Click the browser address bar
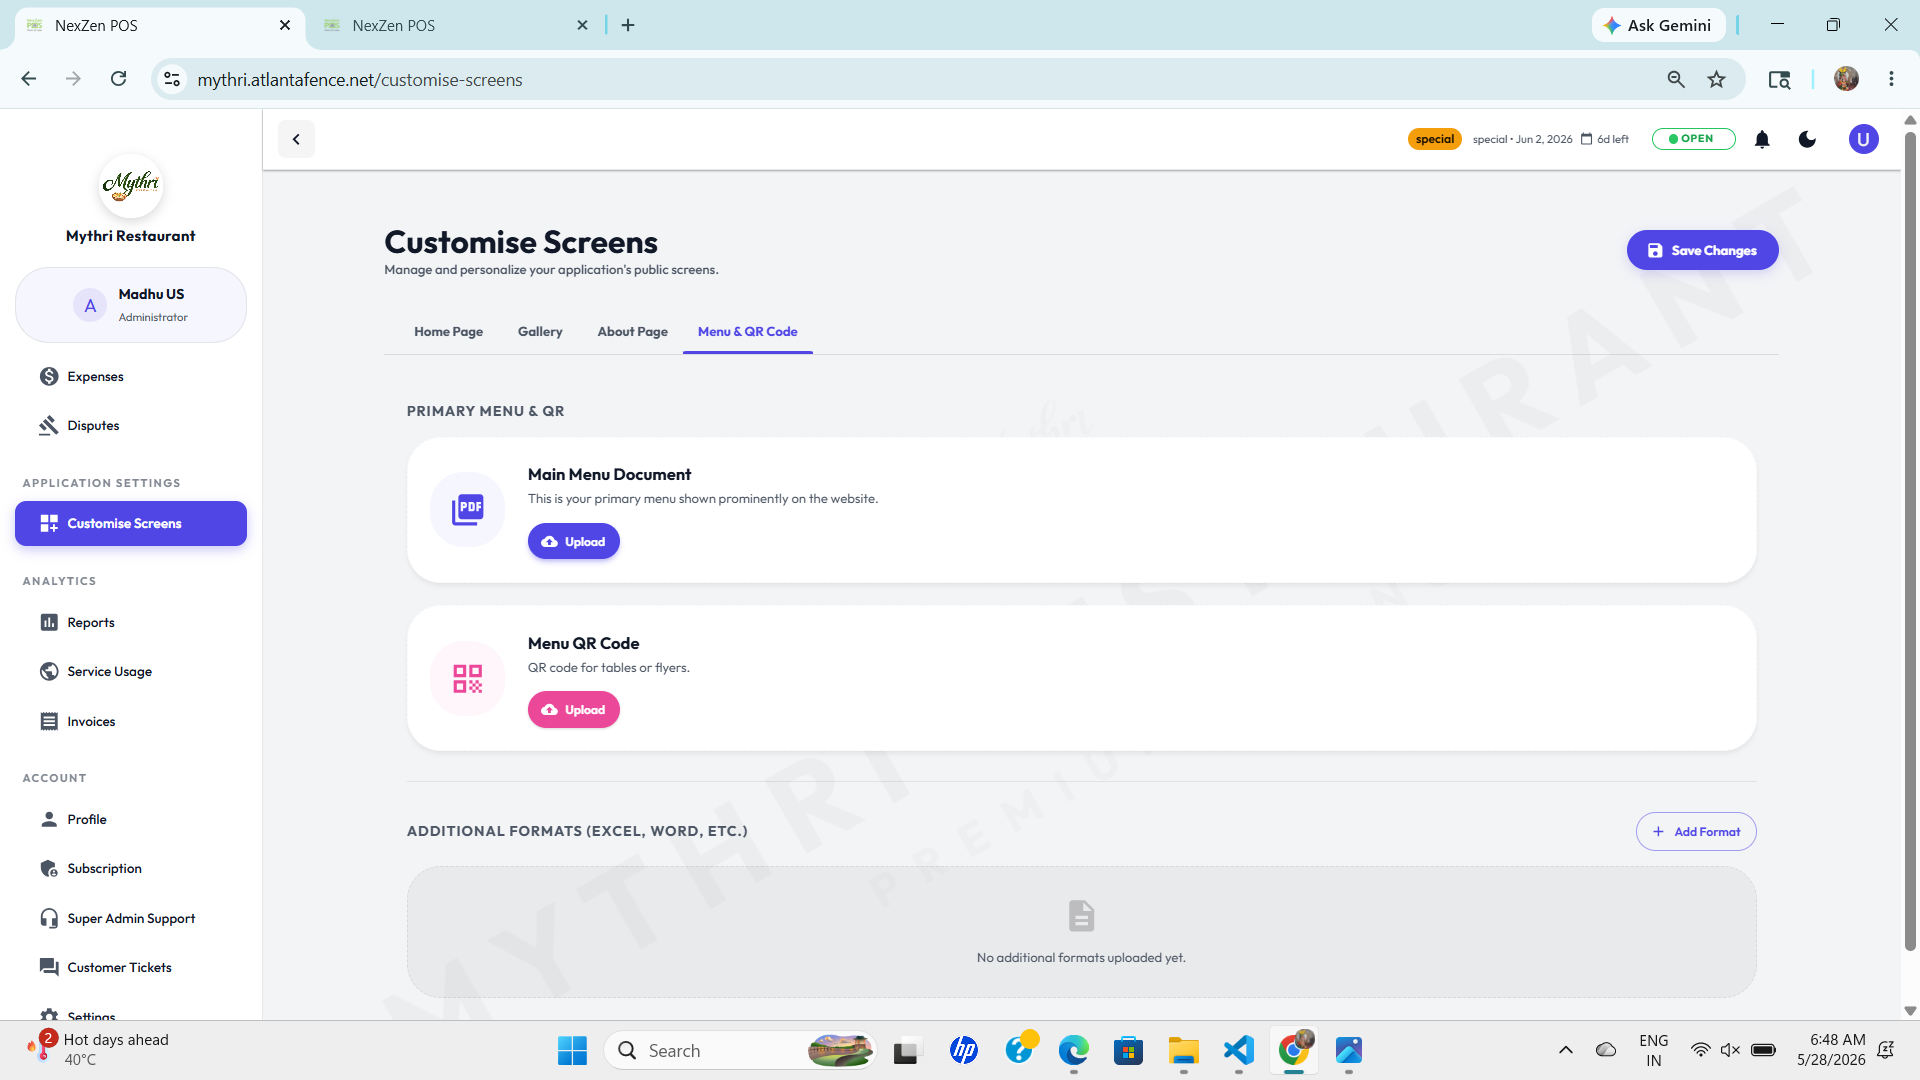 pyautogui.click(x=900, y=80)
